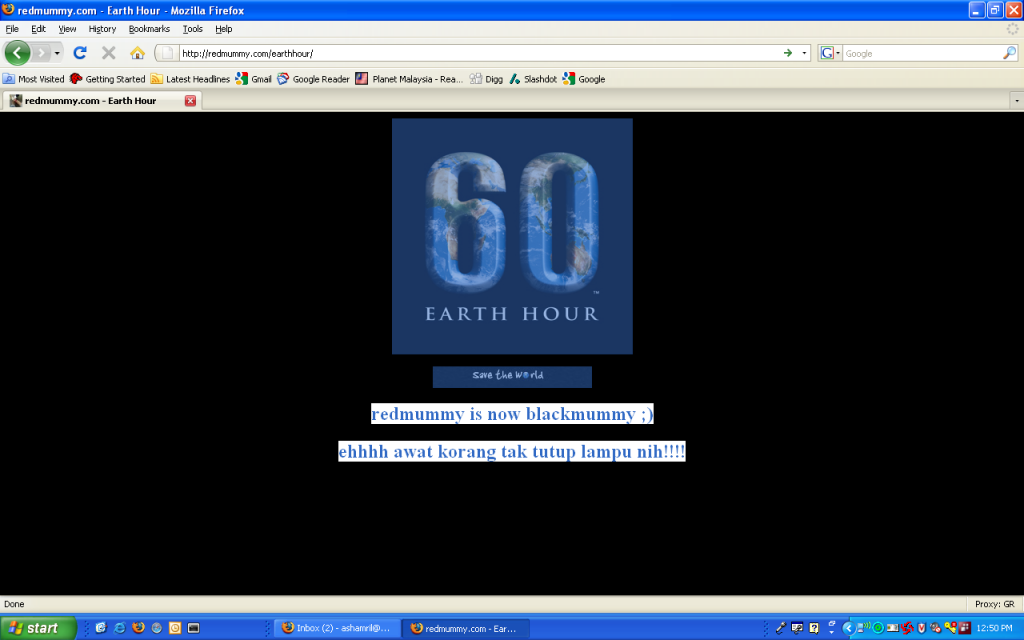
Task: Open the File menu
Action: tap(12, 29)
